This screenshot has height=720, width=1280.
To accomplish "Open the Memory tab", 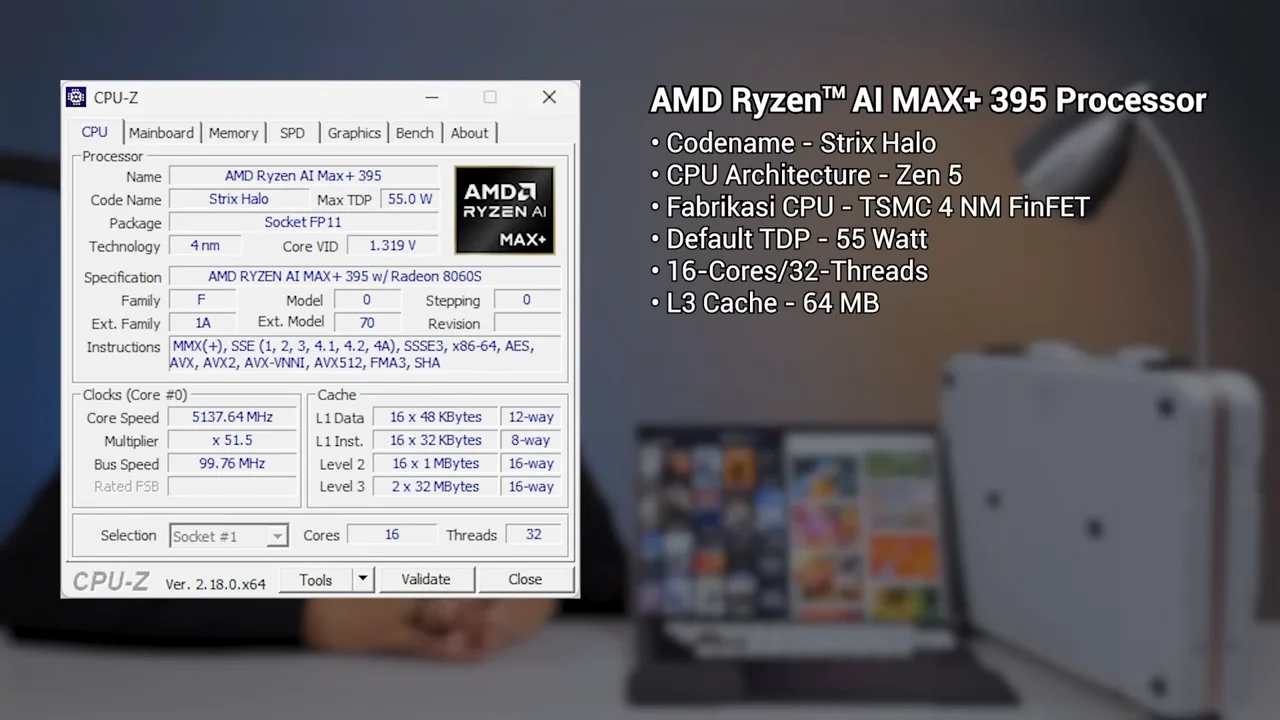I will pos(233,133).
